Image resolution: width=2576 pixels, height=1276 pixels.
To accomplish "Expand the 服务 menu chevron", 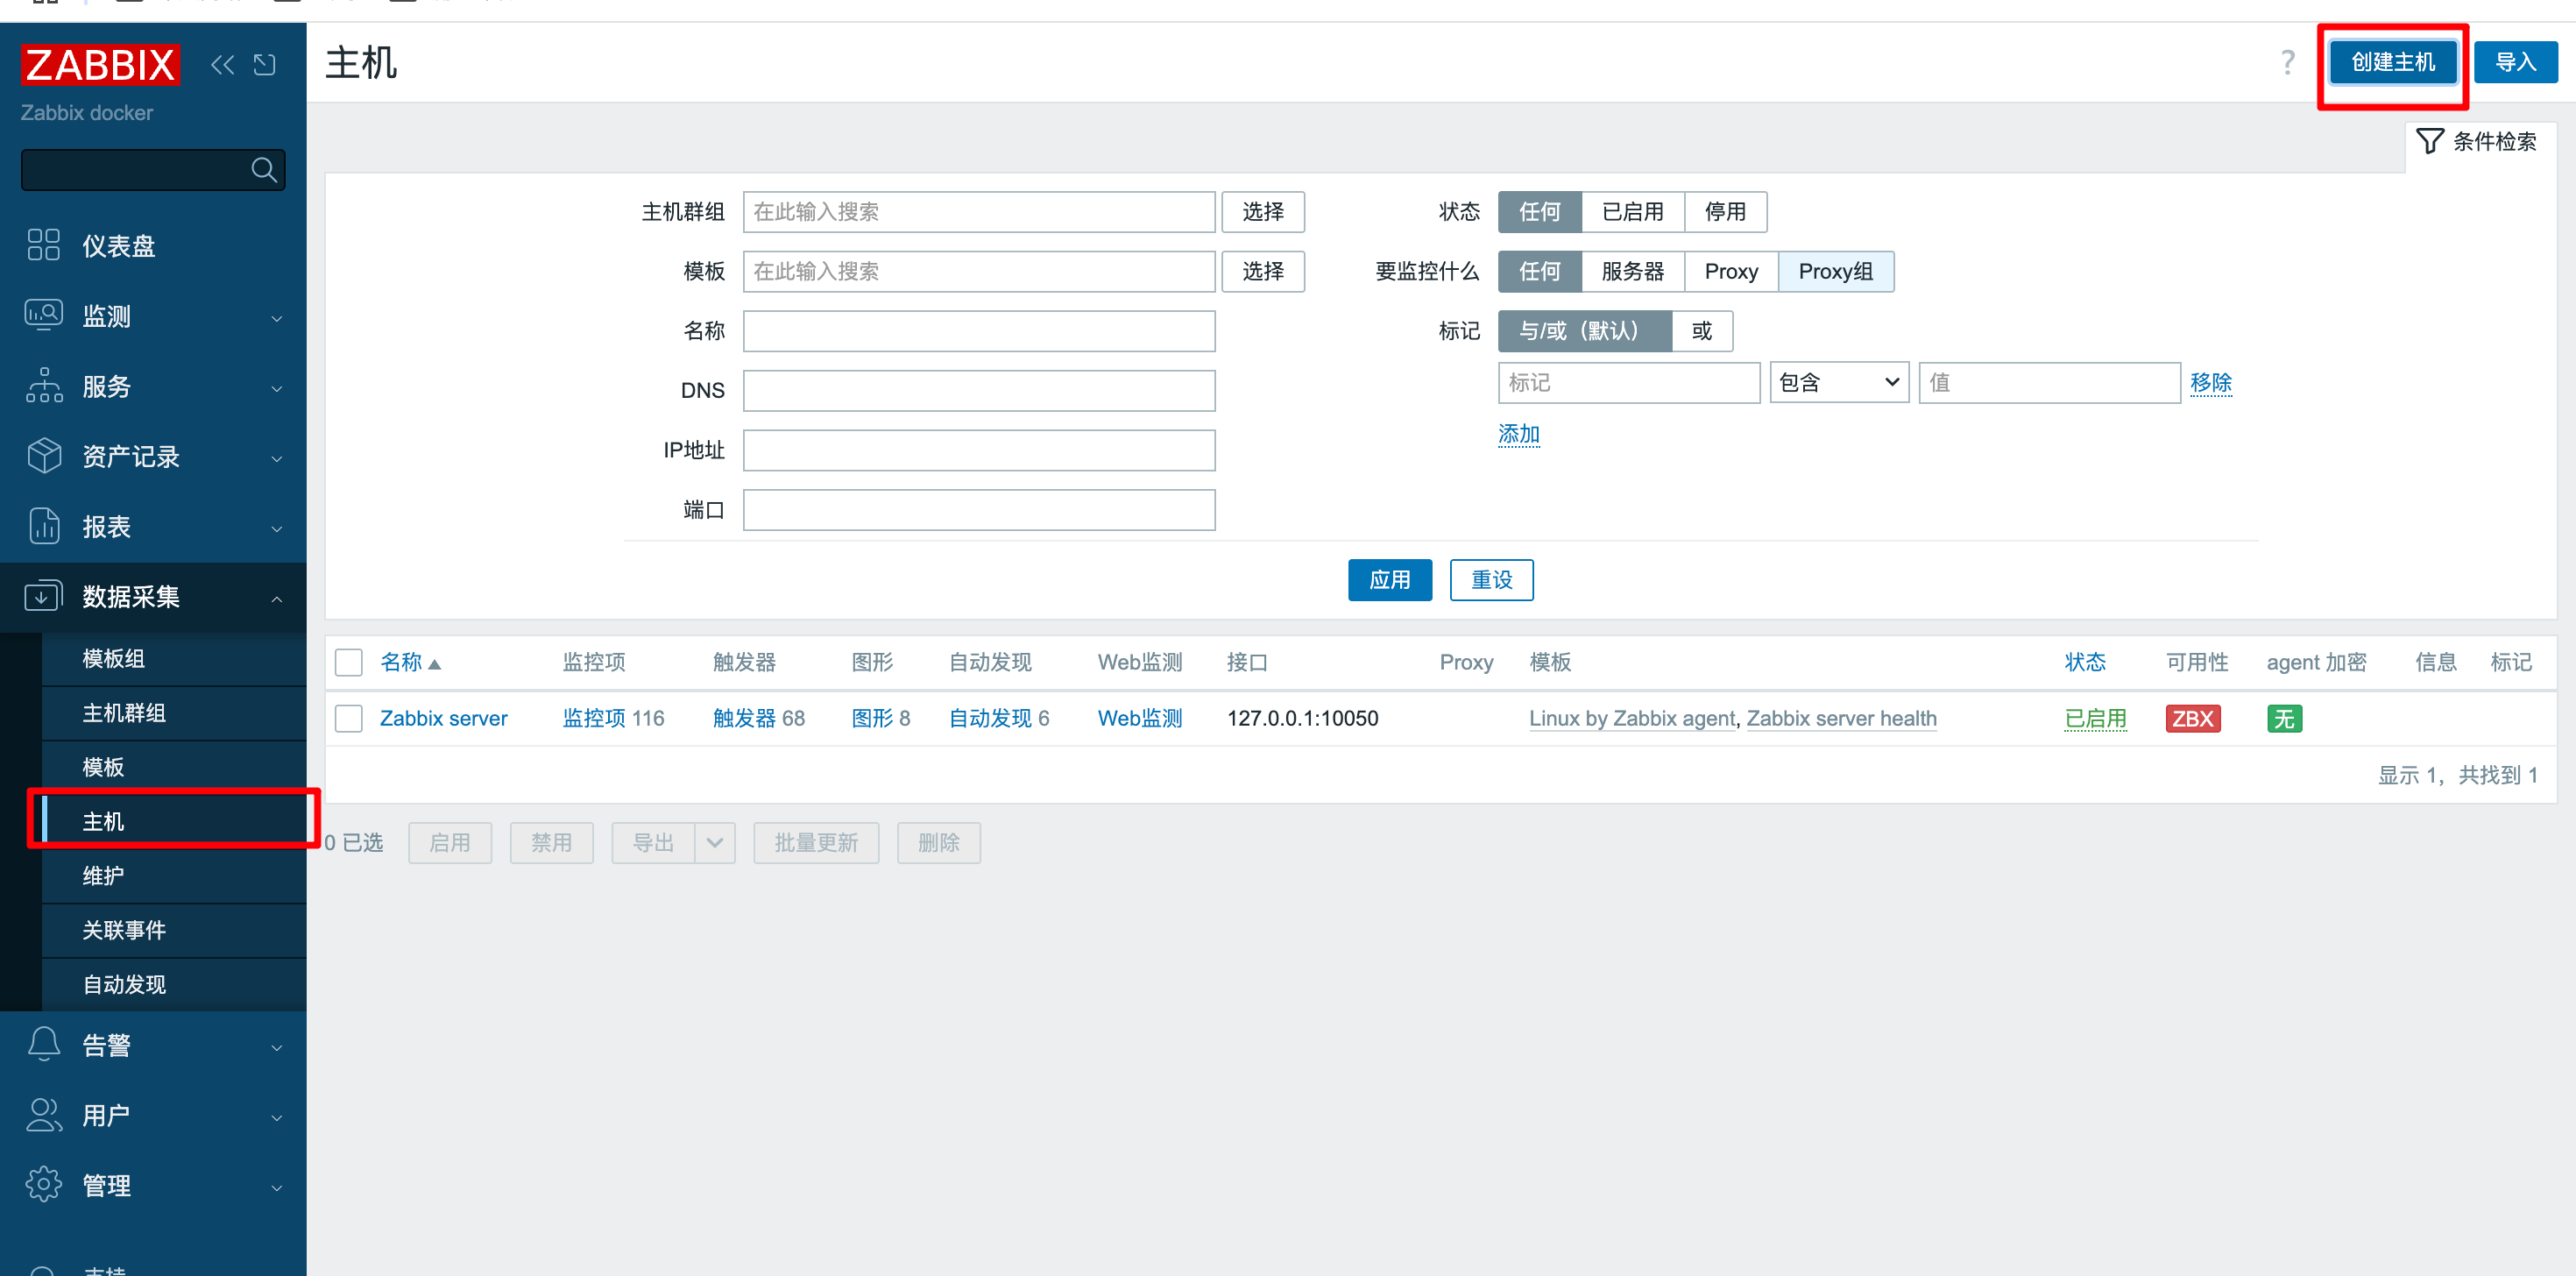I will click(x=277, y=389).
